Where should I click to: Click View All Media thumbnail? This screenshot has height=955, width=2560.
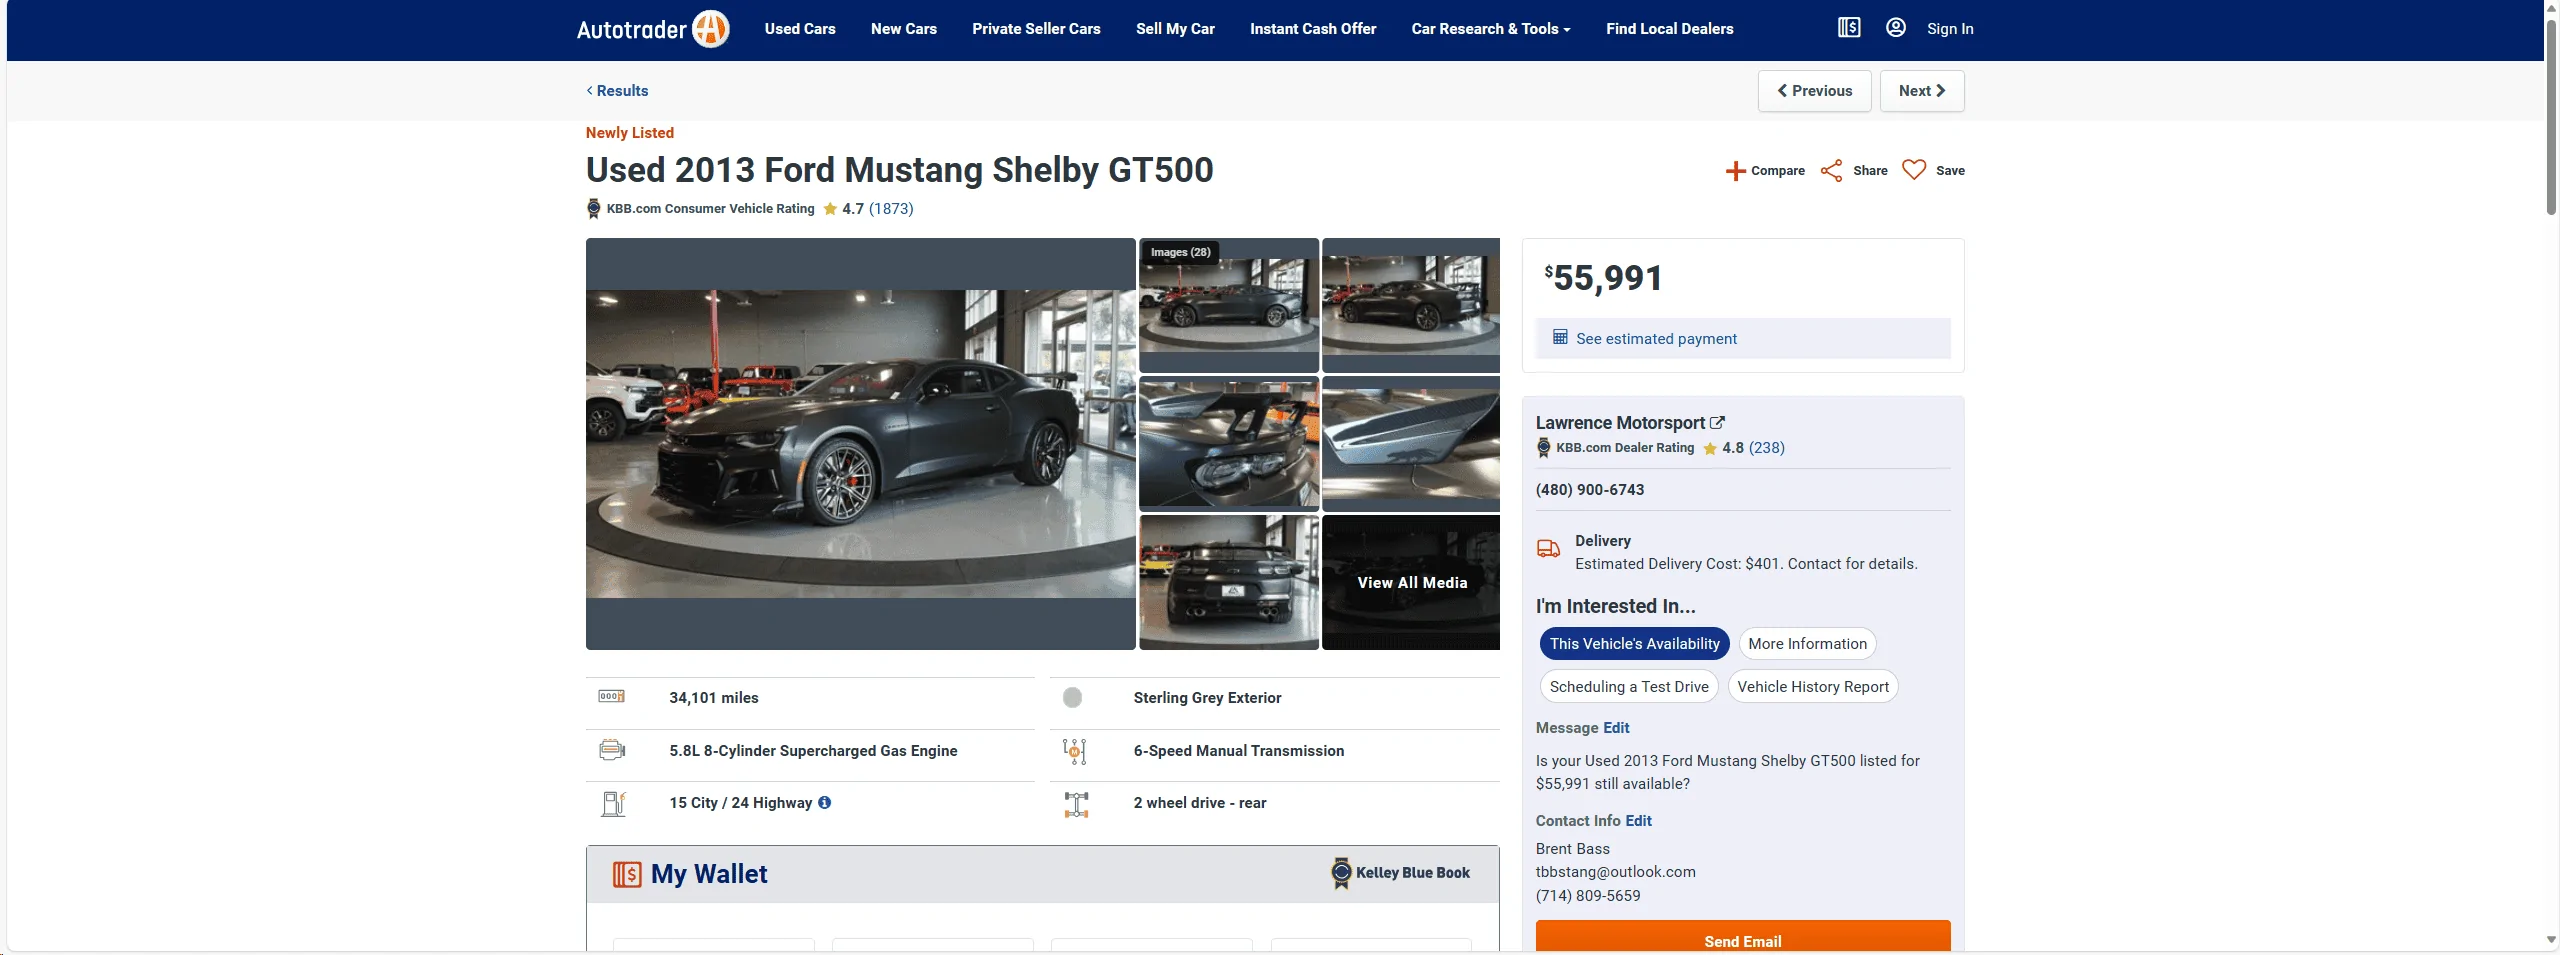point(1410,582)
